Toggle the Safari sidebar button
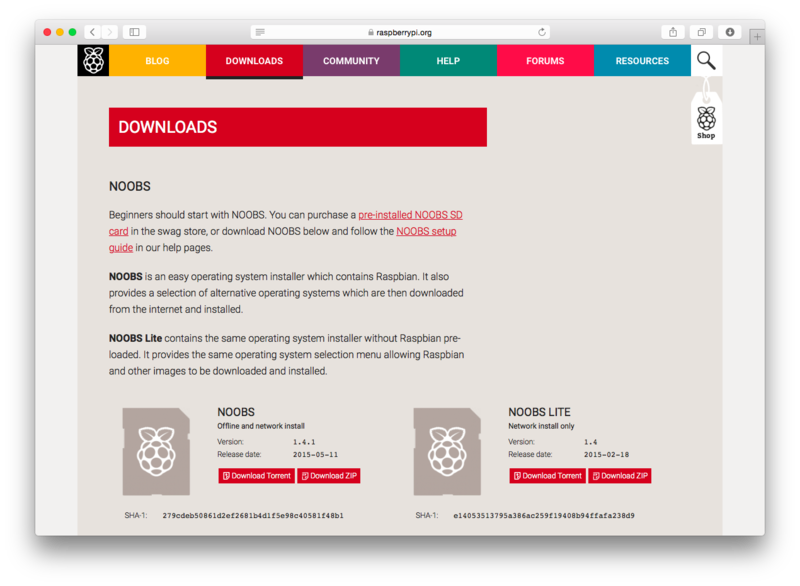 [135, 32]
